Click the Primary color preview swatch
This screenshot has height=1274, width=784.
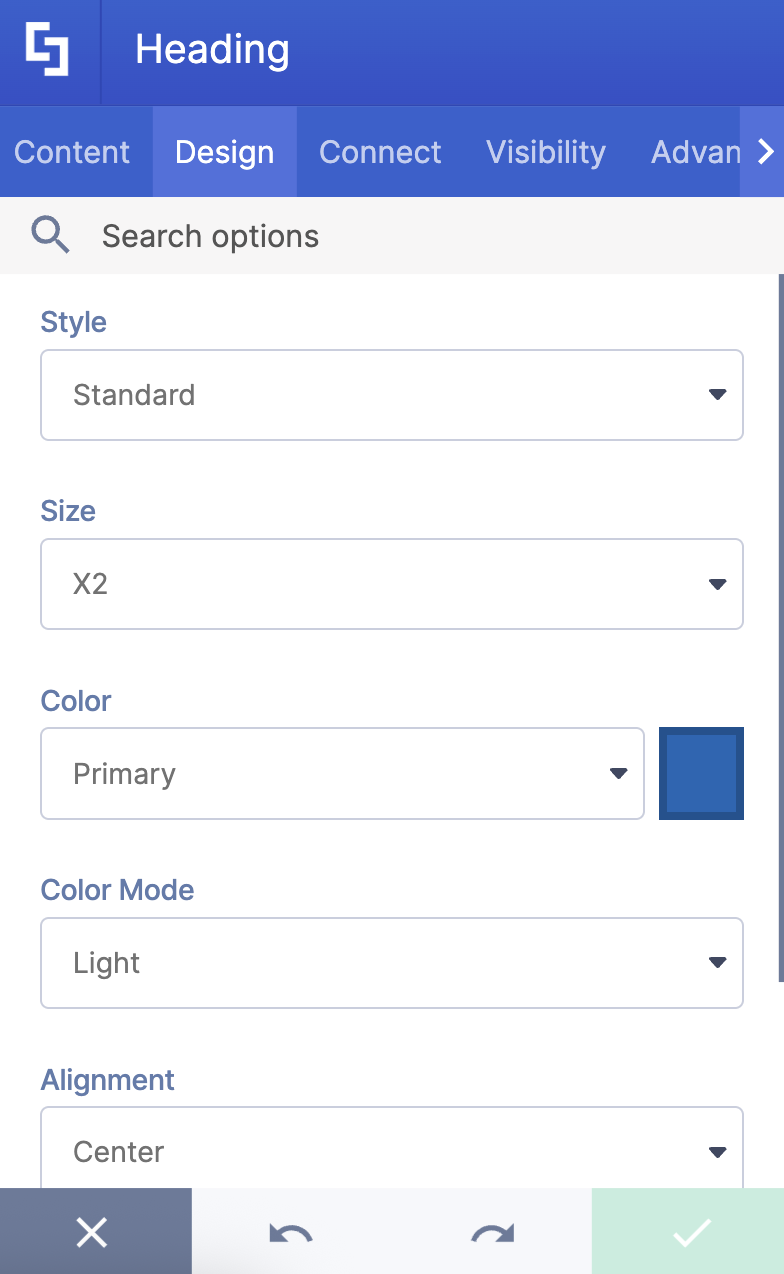click(701, 773)
